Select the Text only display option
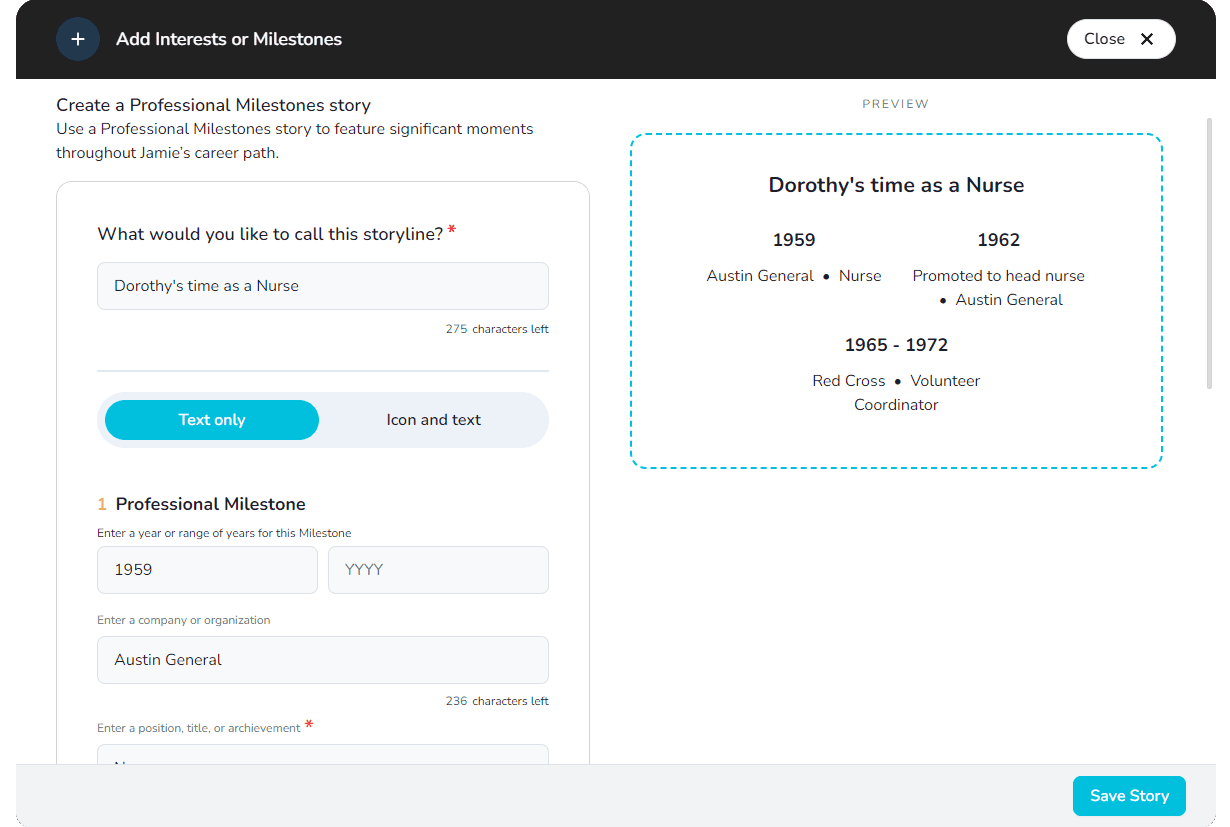The height and width of the screenshot is (827, 1230). (212, 420)
